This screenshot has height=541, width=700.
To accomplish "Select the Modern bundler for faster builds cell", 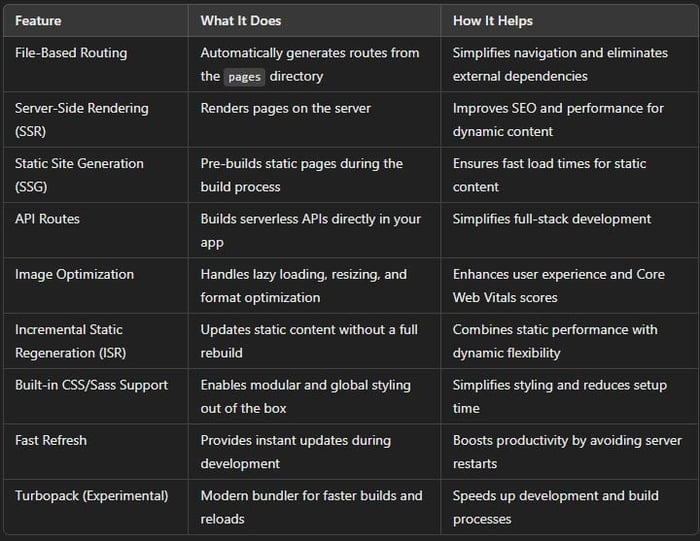I will tap(314, 507).
